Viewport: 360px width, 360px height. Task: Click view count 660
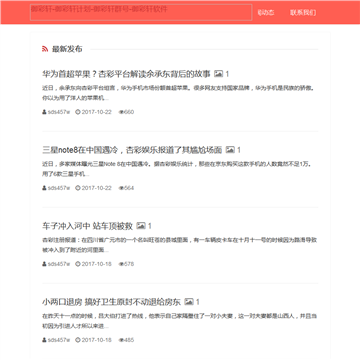[x=129, y=112]
